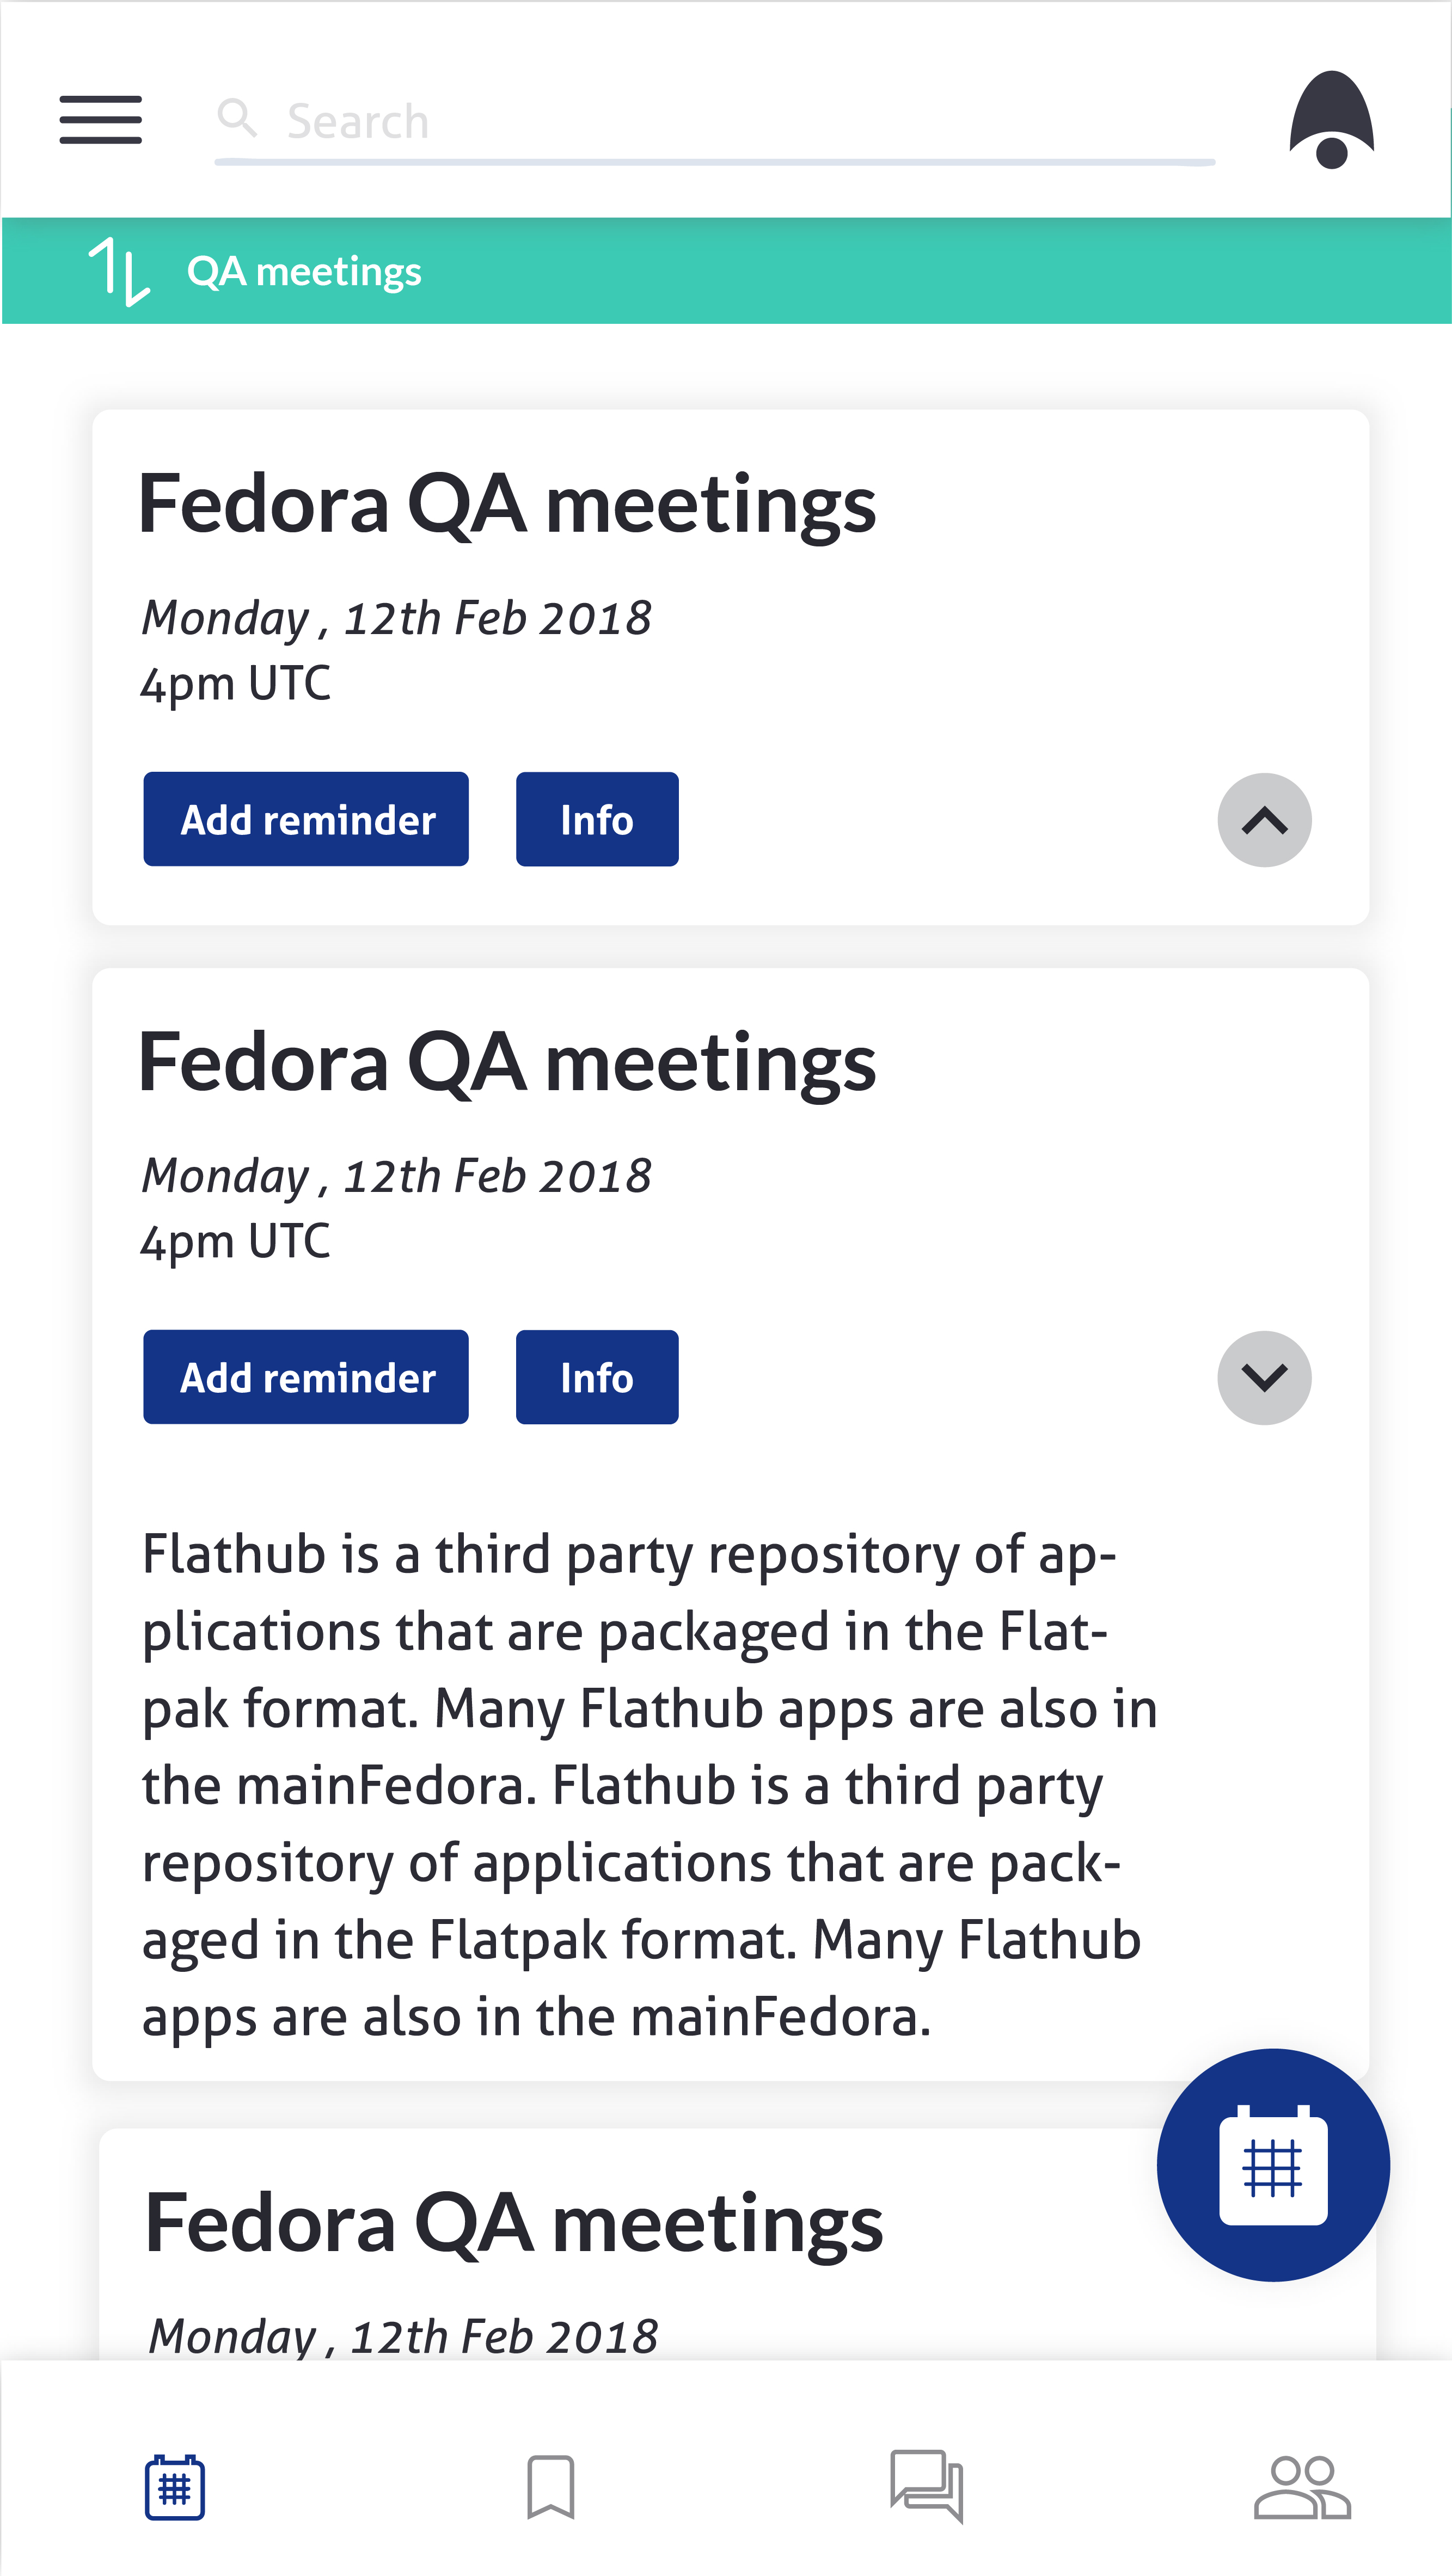Click the magnifier search icon
The height and width of the screenshot is (2576, 1452).
click(237, 118)
